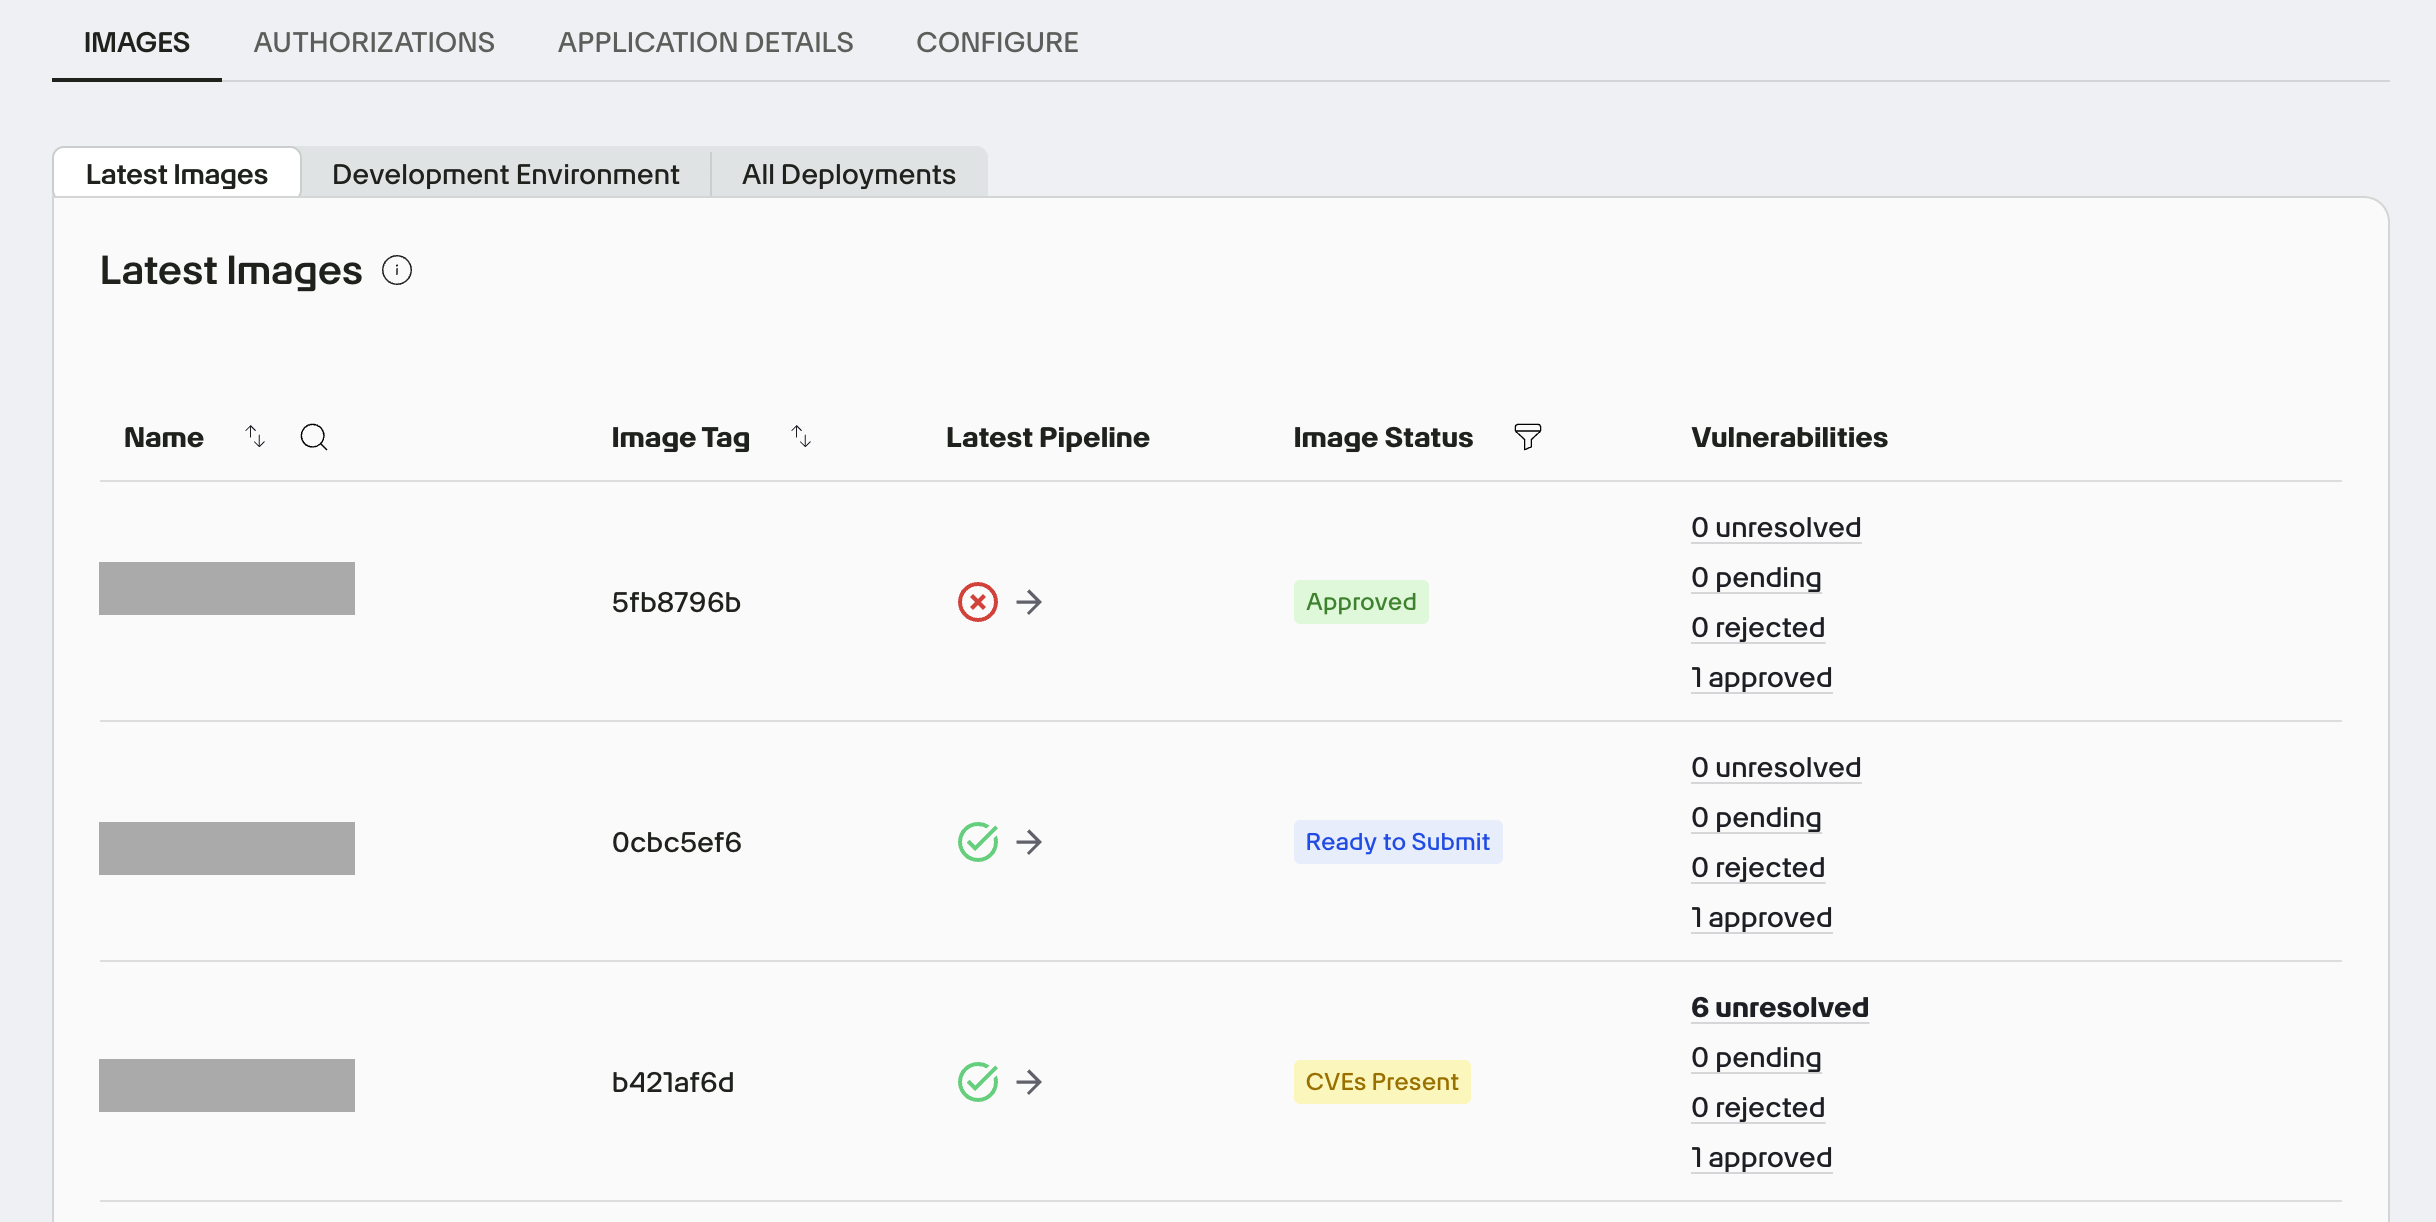Click failed pipeline icon for 5fb8796b
2436x1222 pixels.
[977, 602]
